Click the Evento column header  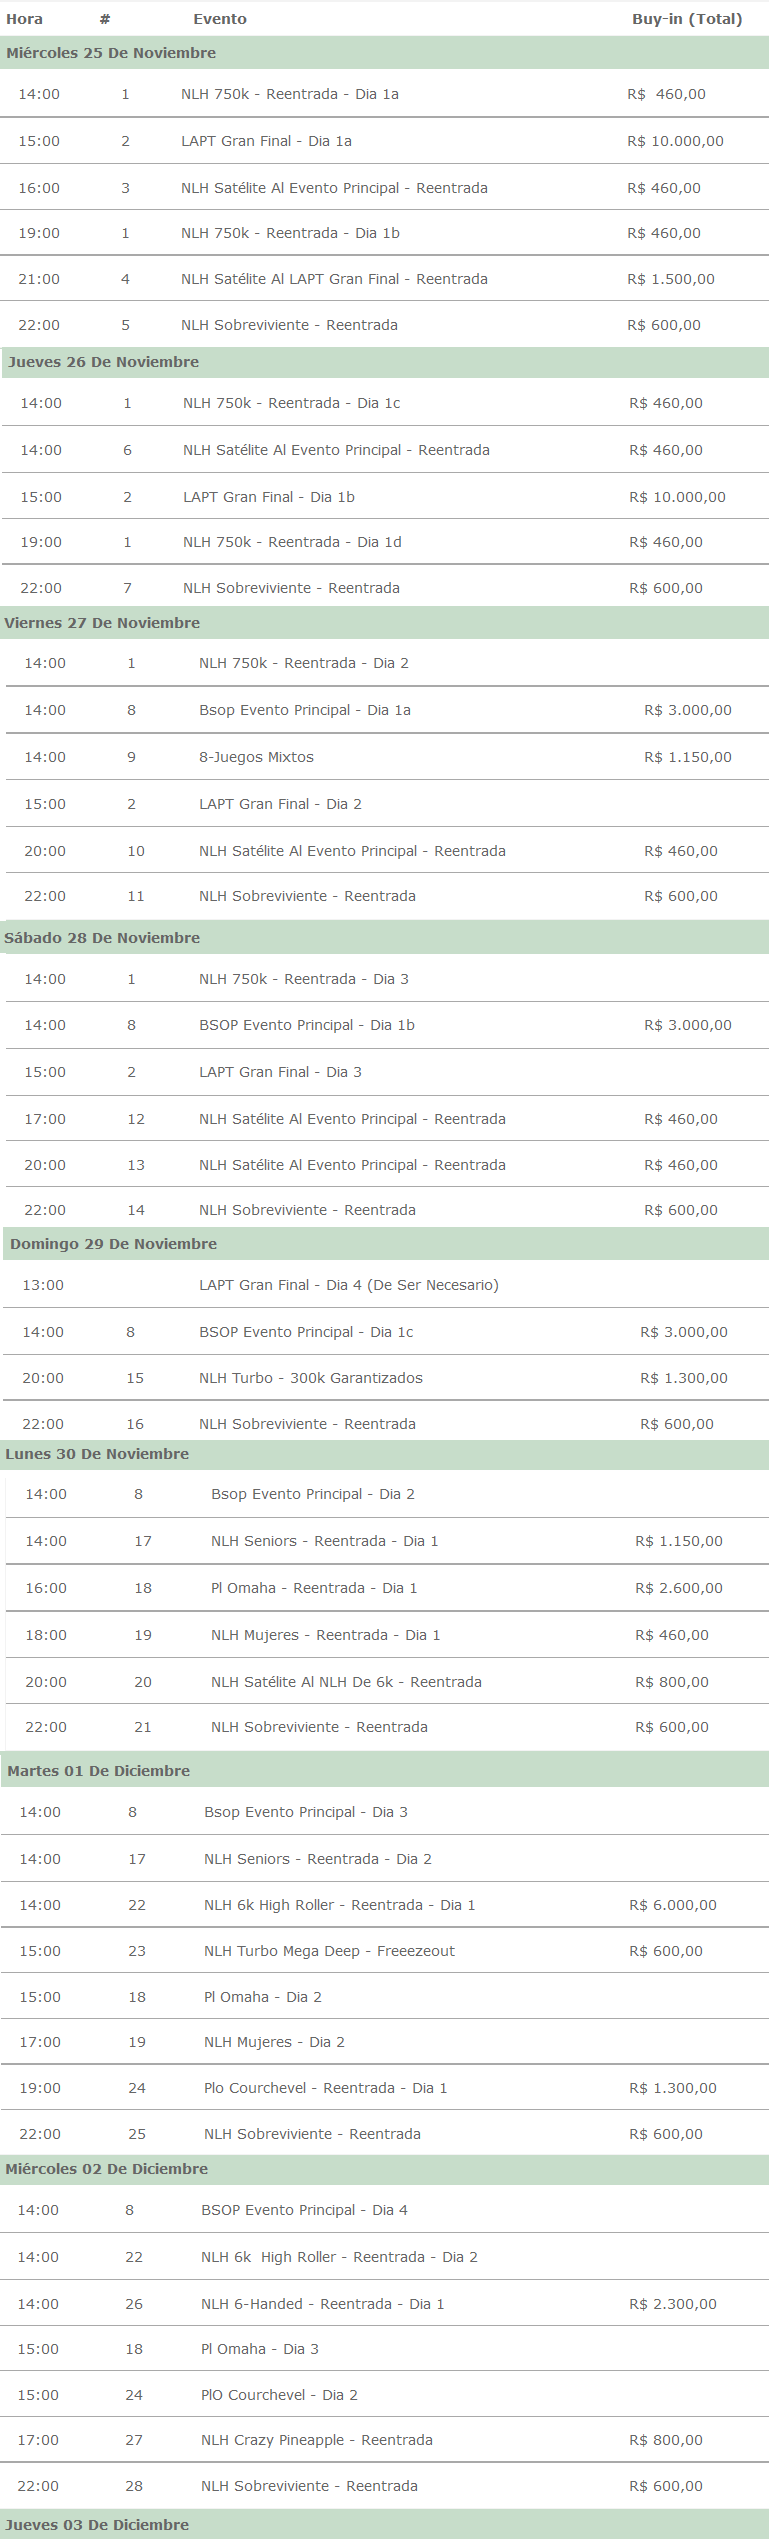point(220,19)
